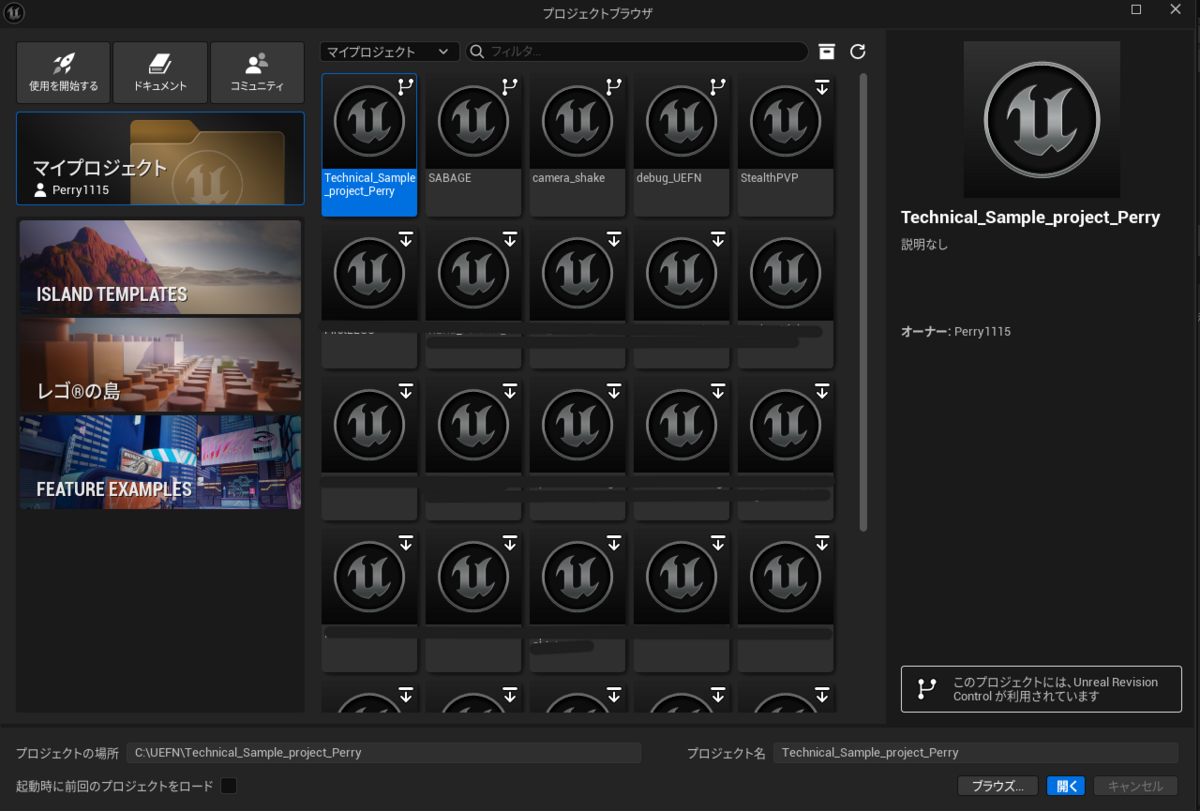Maximize the プロジェクトブラウザ window
The image size is (1200, 811).
(1136, 10)
